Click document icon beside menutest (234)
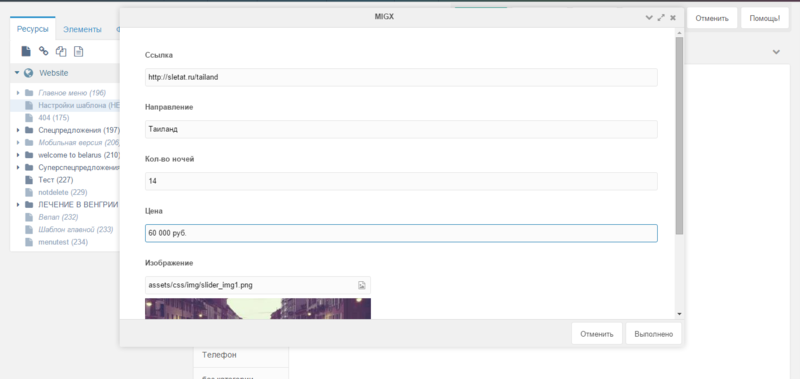 [x=29, y=242]
